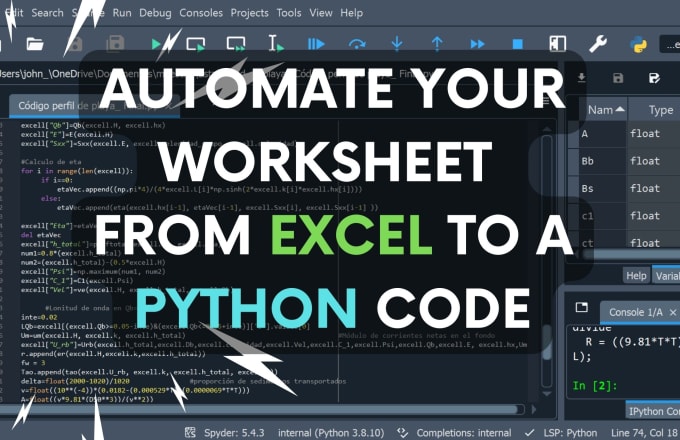Stop debugging with blue square icon
The width and height of the screenshot is (680, 440).
(x=517, y=44)
